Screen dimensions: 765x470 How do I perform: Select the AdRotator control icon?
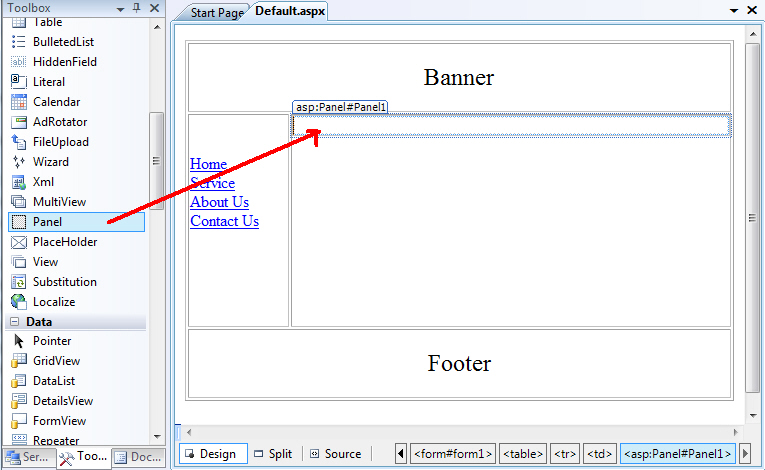point(19,122)
